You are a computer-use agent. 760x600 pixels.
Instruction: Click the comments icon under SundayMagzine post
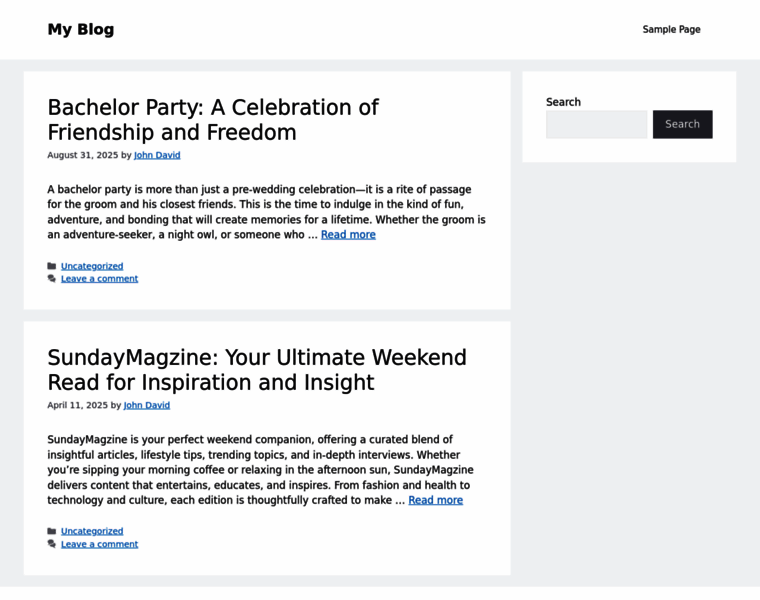click(52, 544)
